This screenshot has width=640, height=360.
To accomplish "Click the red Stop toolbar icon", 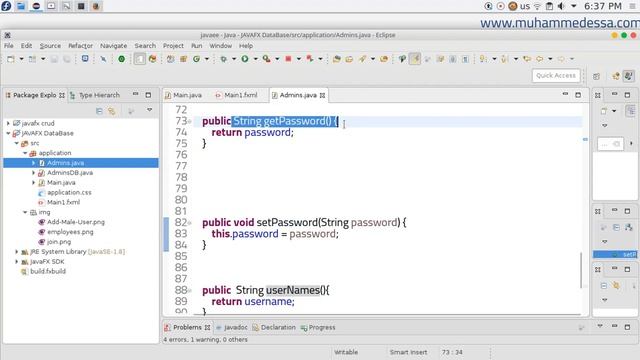I will tap(288, 59).
